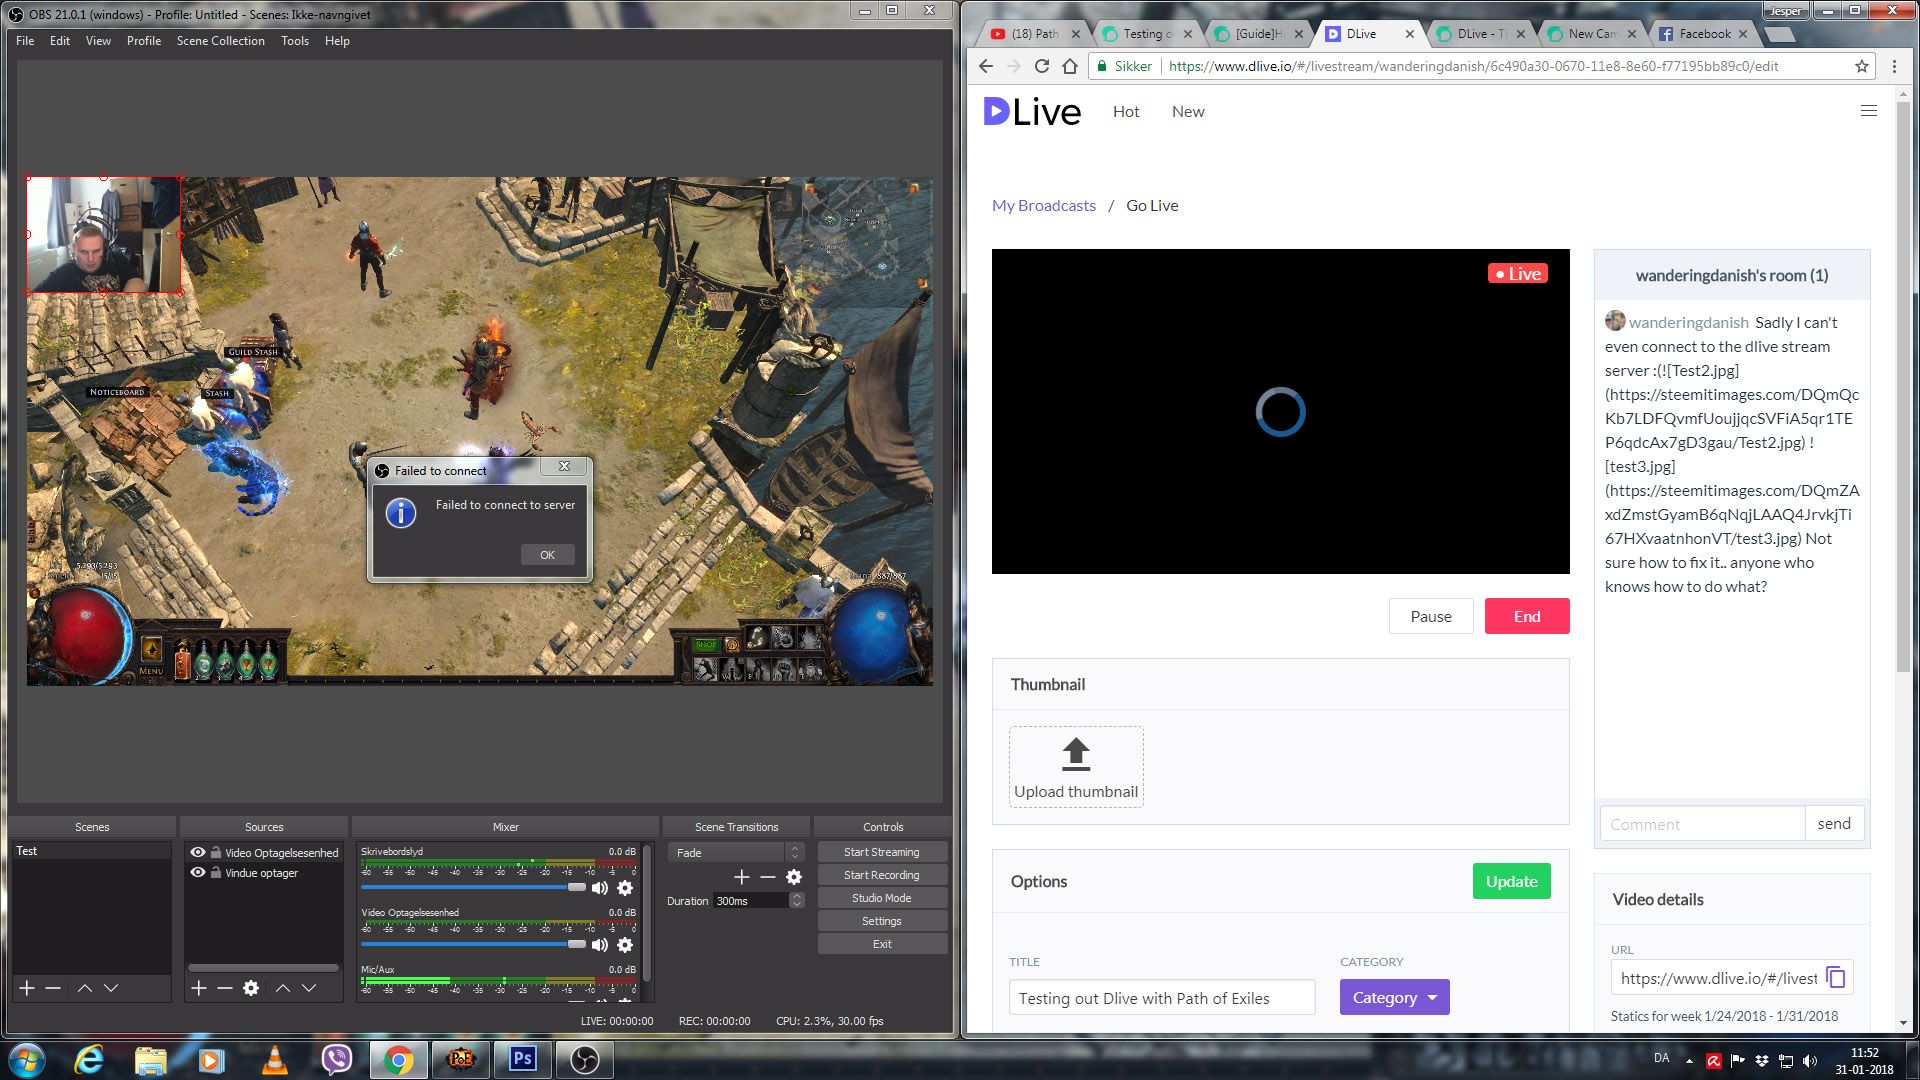The height and width of the screenshot is (1080, 1920).
Task: Click the Pause broadcast button
Action: (x=1431, y=616)
